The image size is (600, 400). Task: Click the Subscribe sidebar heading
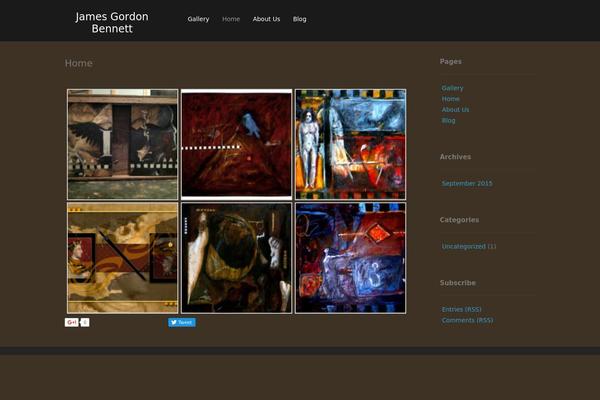(x=458, y=283)
